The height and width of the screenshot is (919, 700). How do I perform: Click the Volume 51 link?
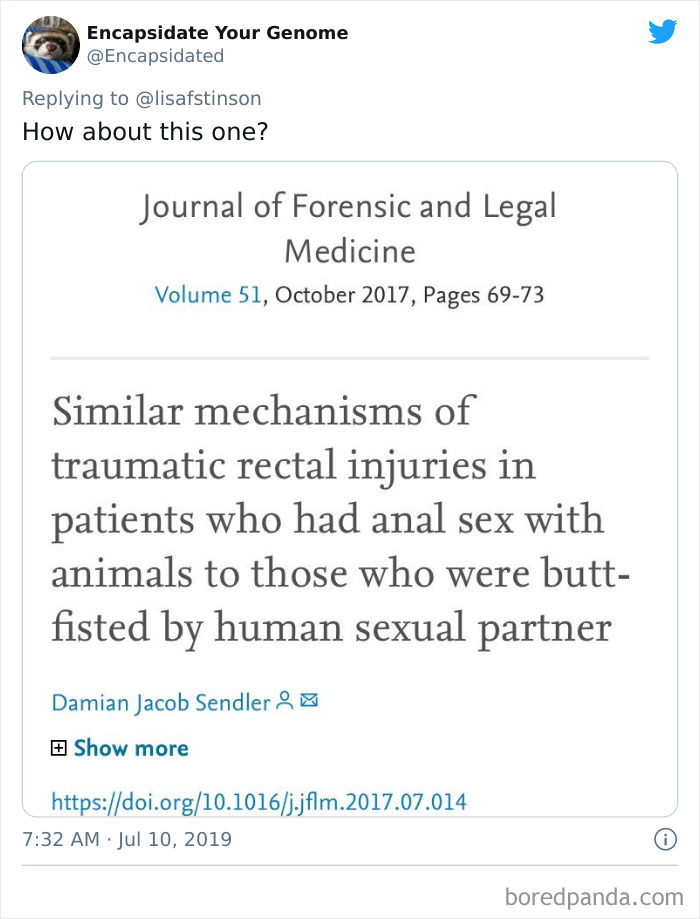[193, 295]
